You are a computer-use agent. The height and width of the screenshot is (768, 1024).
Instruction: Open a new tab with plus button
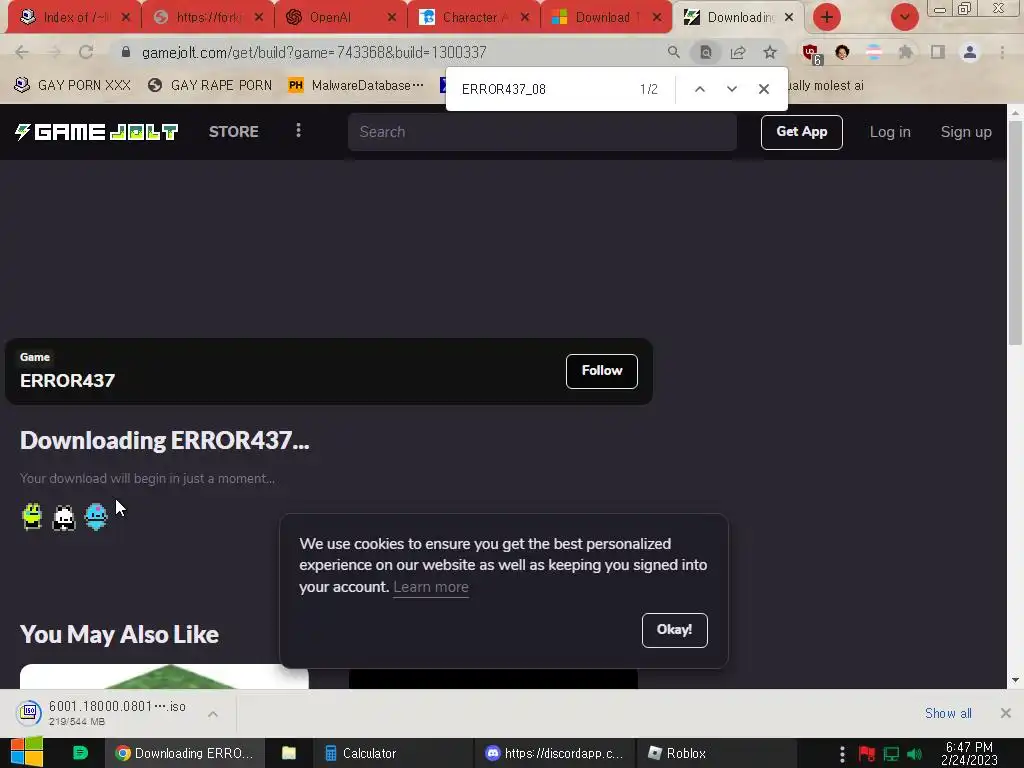[827, 18]
